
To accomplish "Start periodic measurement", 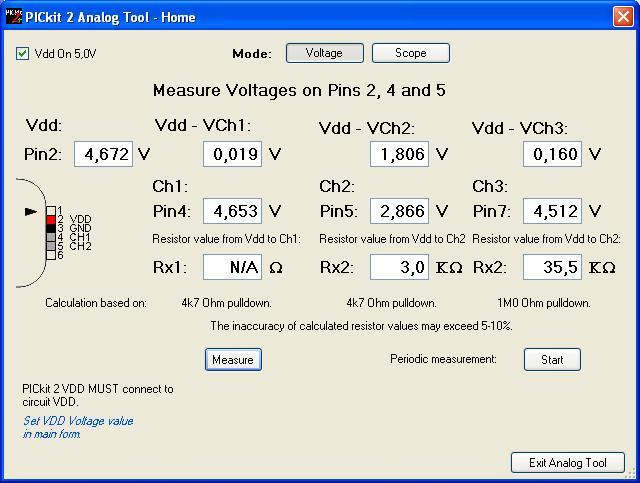I will tap(552, 360).
